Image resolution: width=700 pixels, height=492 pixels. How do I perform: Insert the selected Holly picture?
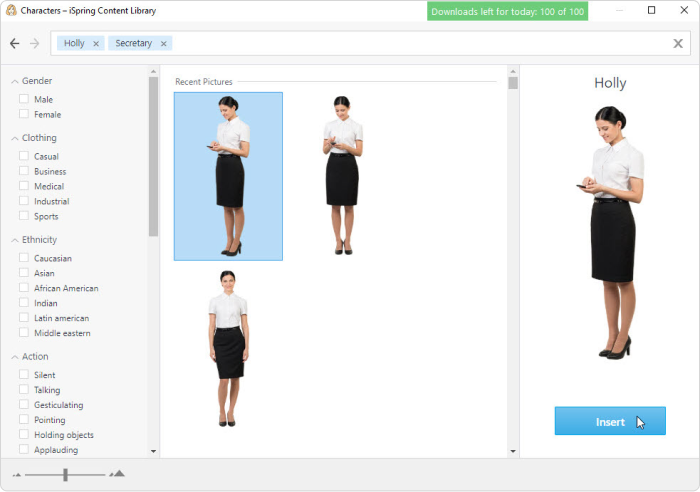[x=610, y=421]
